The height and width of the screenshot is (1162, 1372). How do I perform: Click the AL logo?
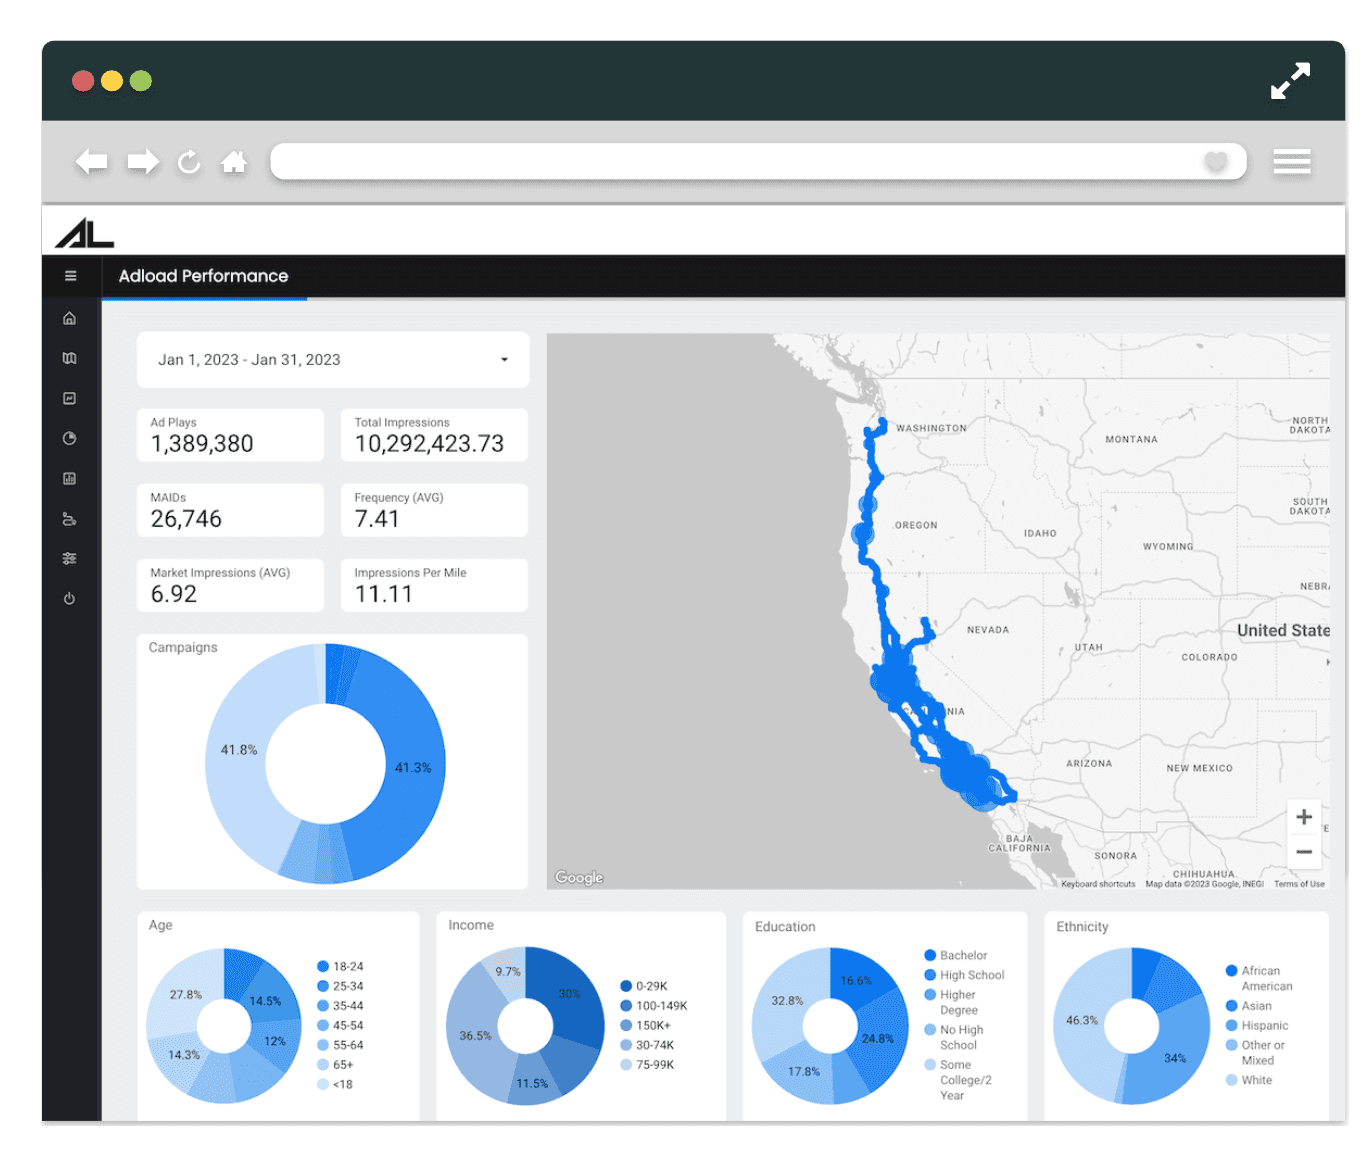(x=85, y=233)
